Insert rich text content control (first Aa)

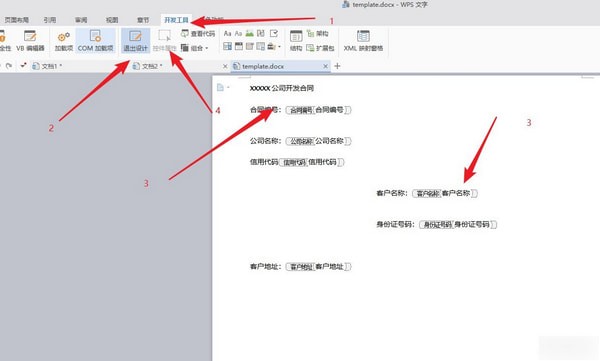coord(227,34)
